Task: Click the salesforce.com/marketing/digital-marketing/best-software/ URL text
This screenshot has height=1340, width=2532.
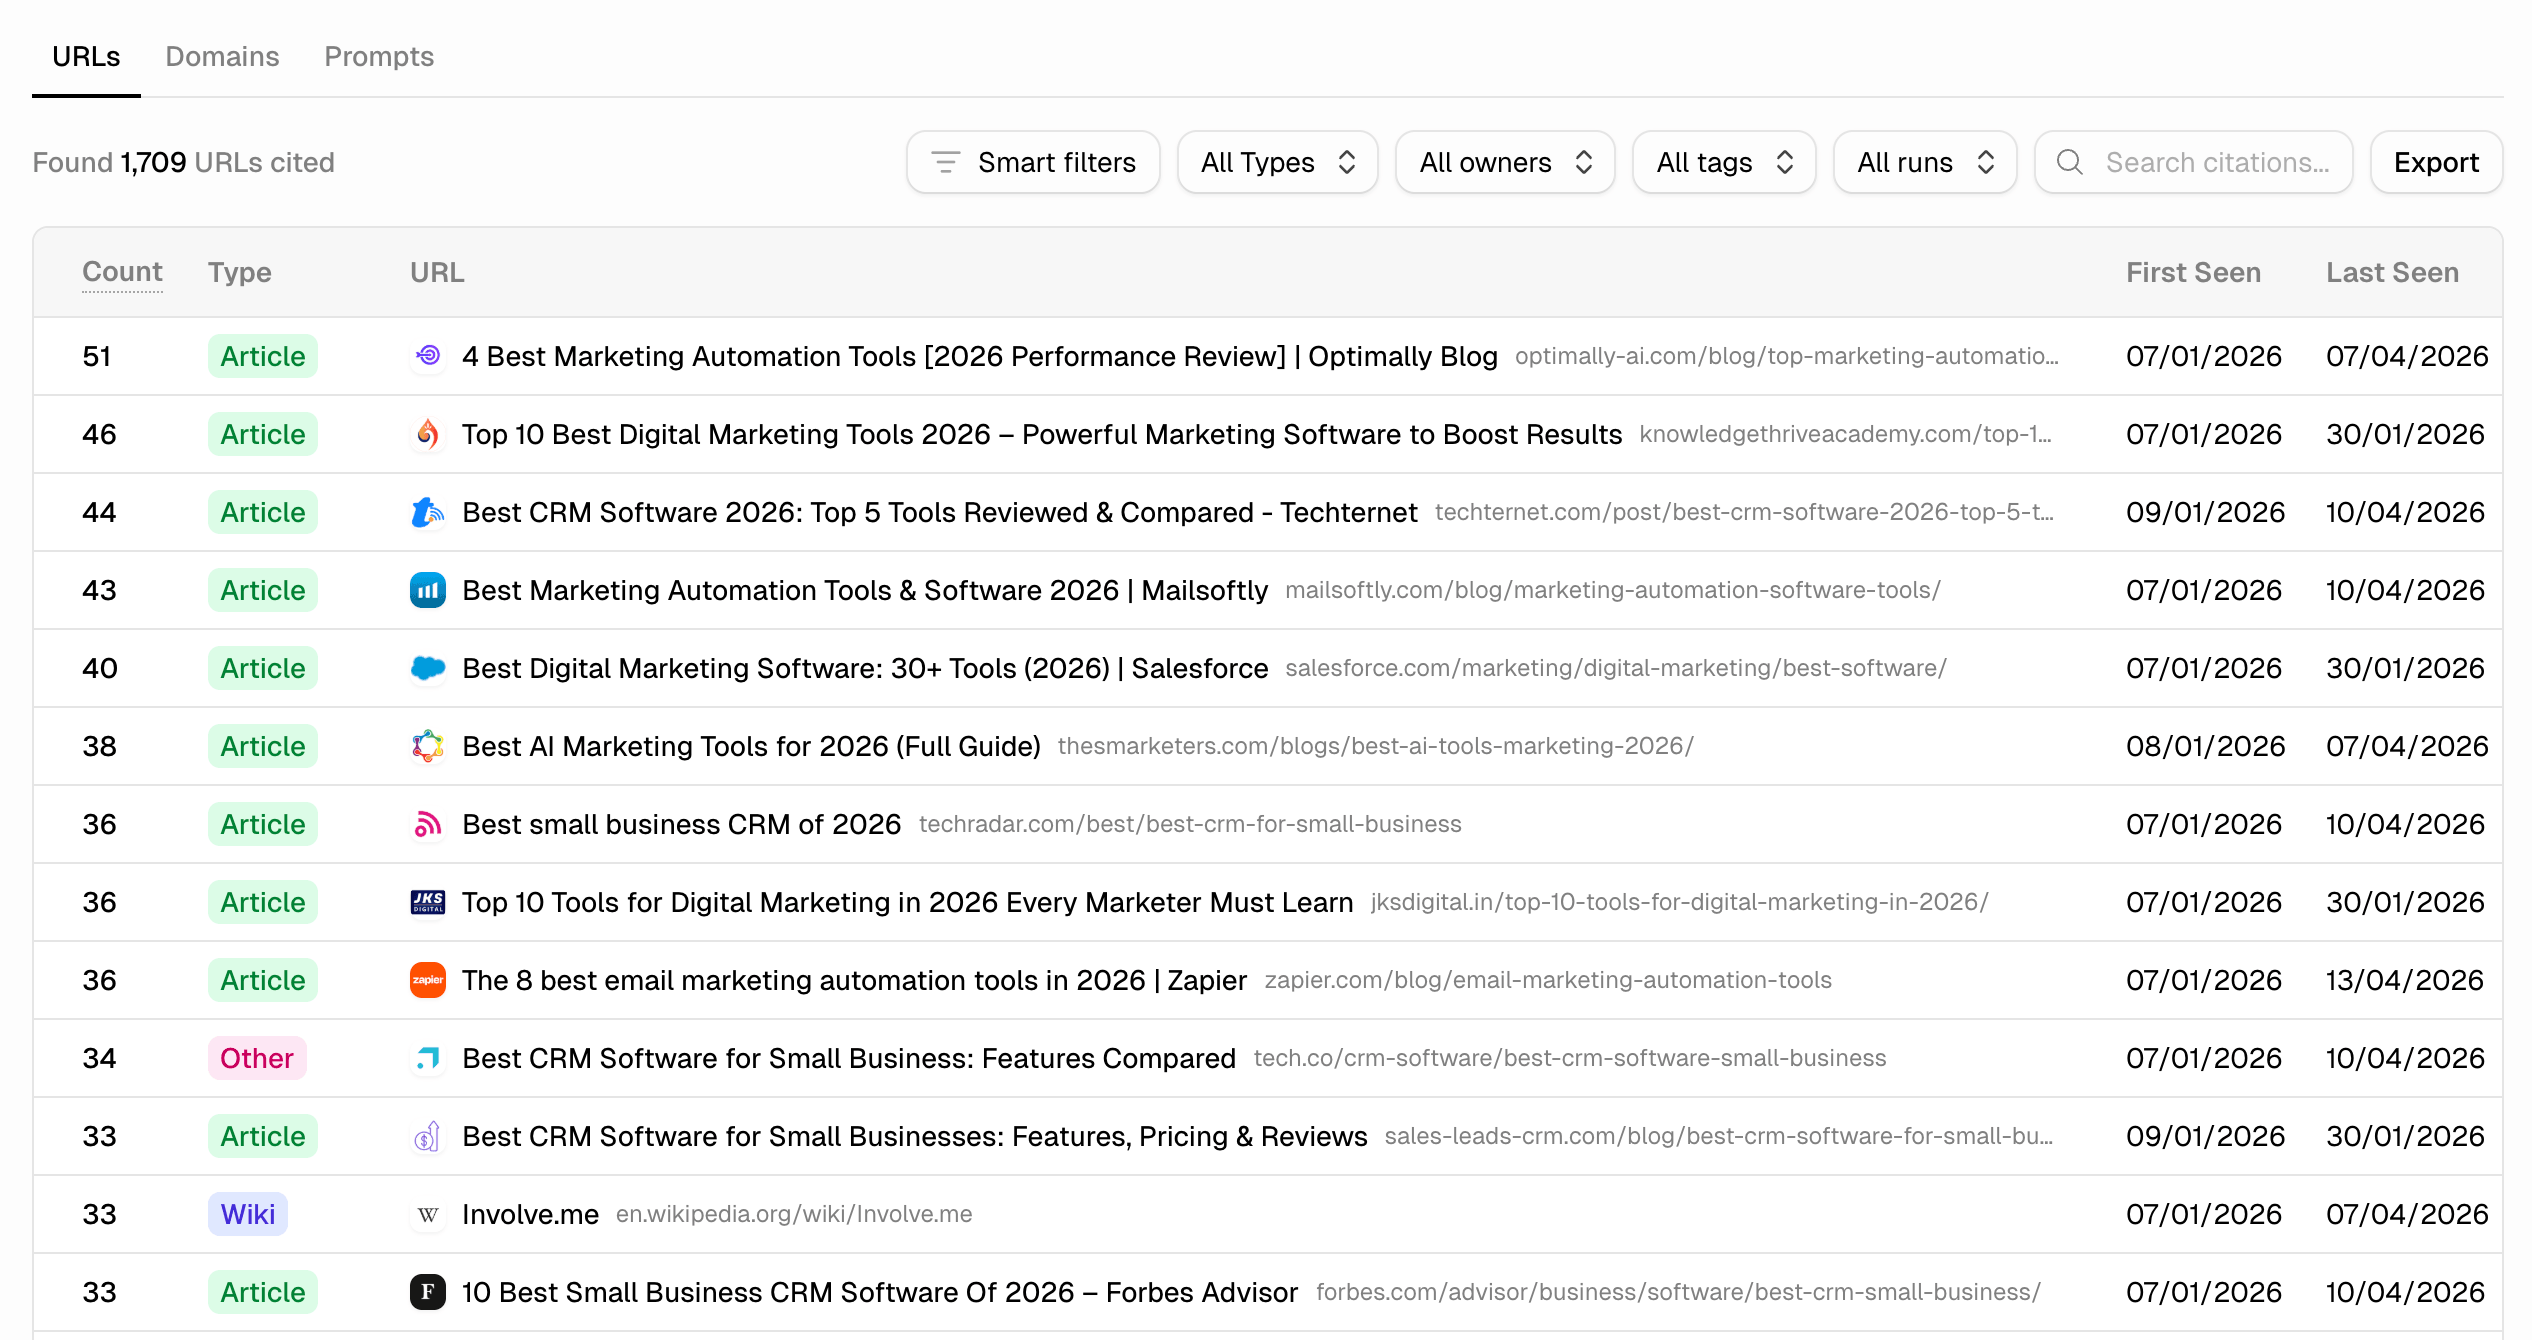Action: [1616, 668]
